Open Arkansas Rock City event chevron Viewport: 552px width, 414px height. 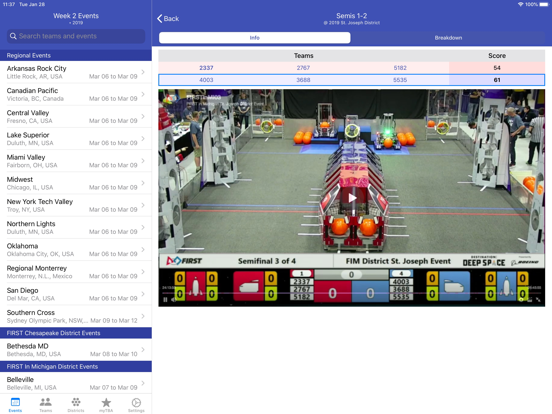tap(143, 72)
